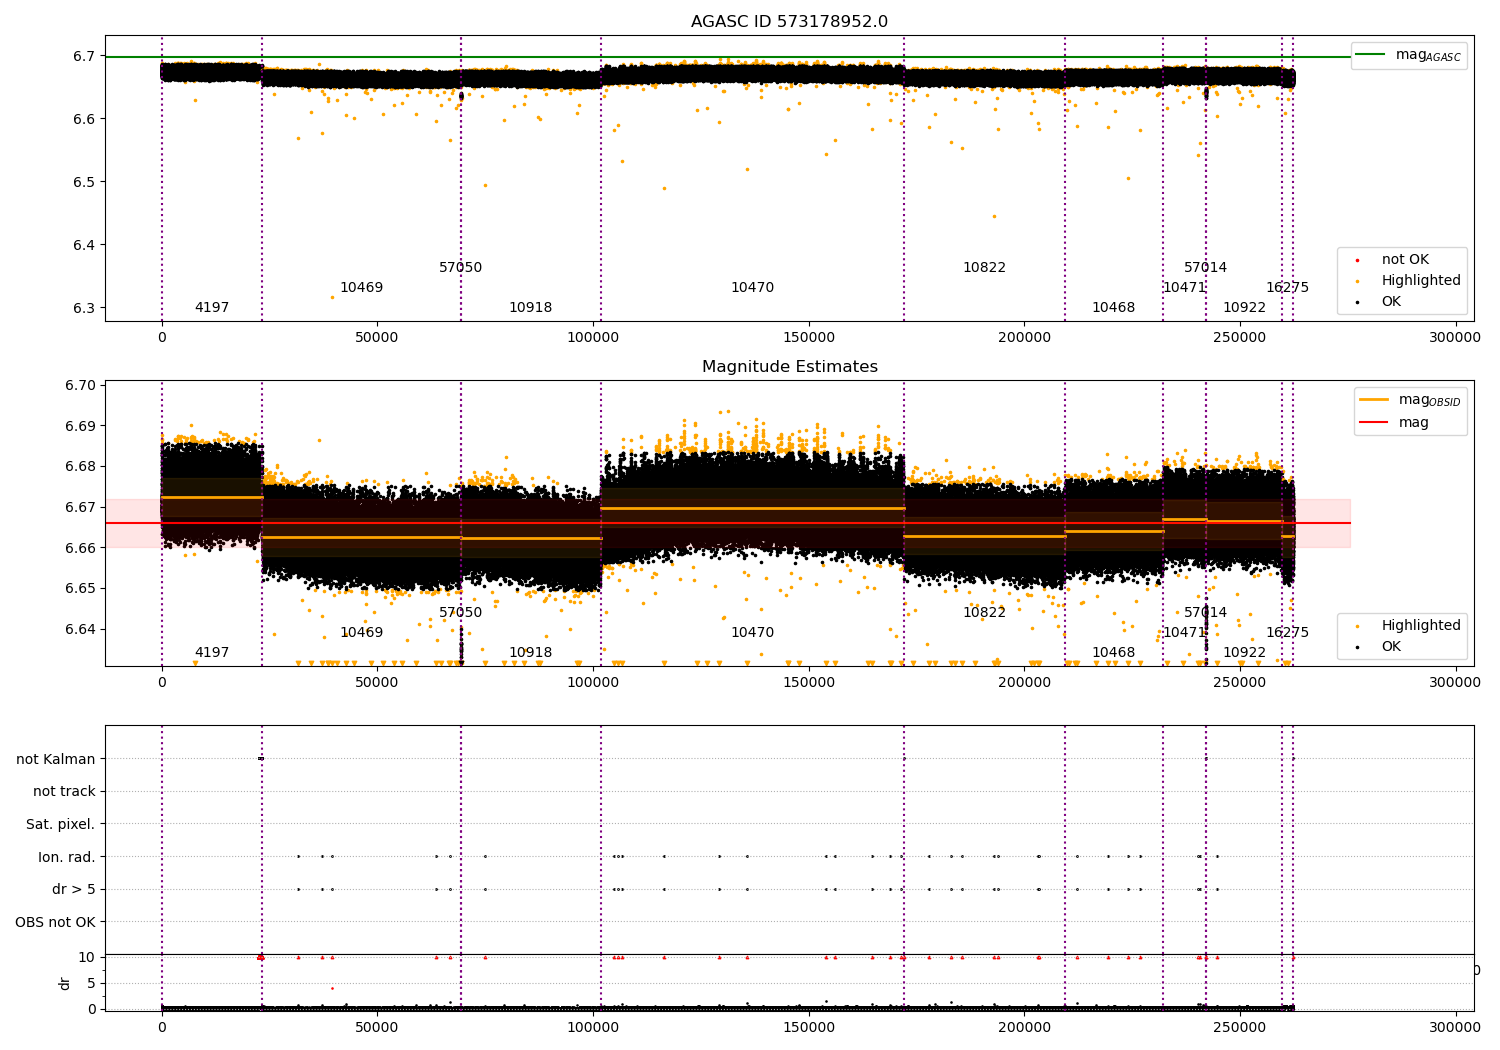Select the green mag AGASC legend entry
The height and width of the screenshot is (1050, 1500).
click(1409, 55)
